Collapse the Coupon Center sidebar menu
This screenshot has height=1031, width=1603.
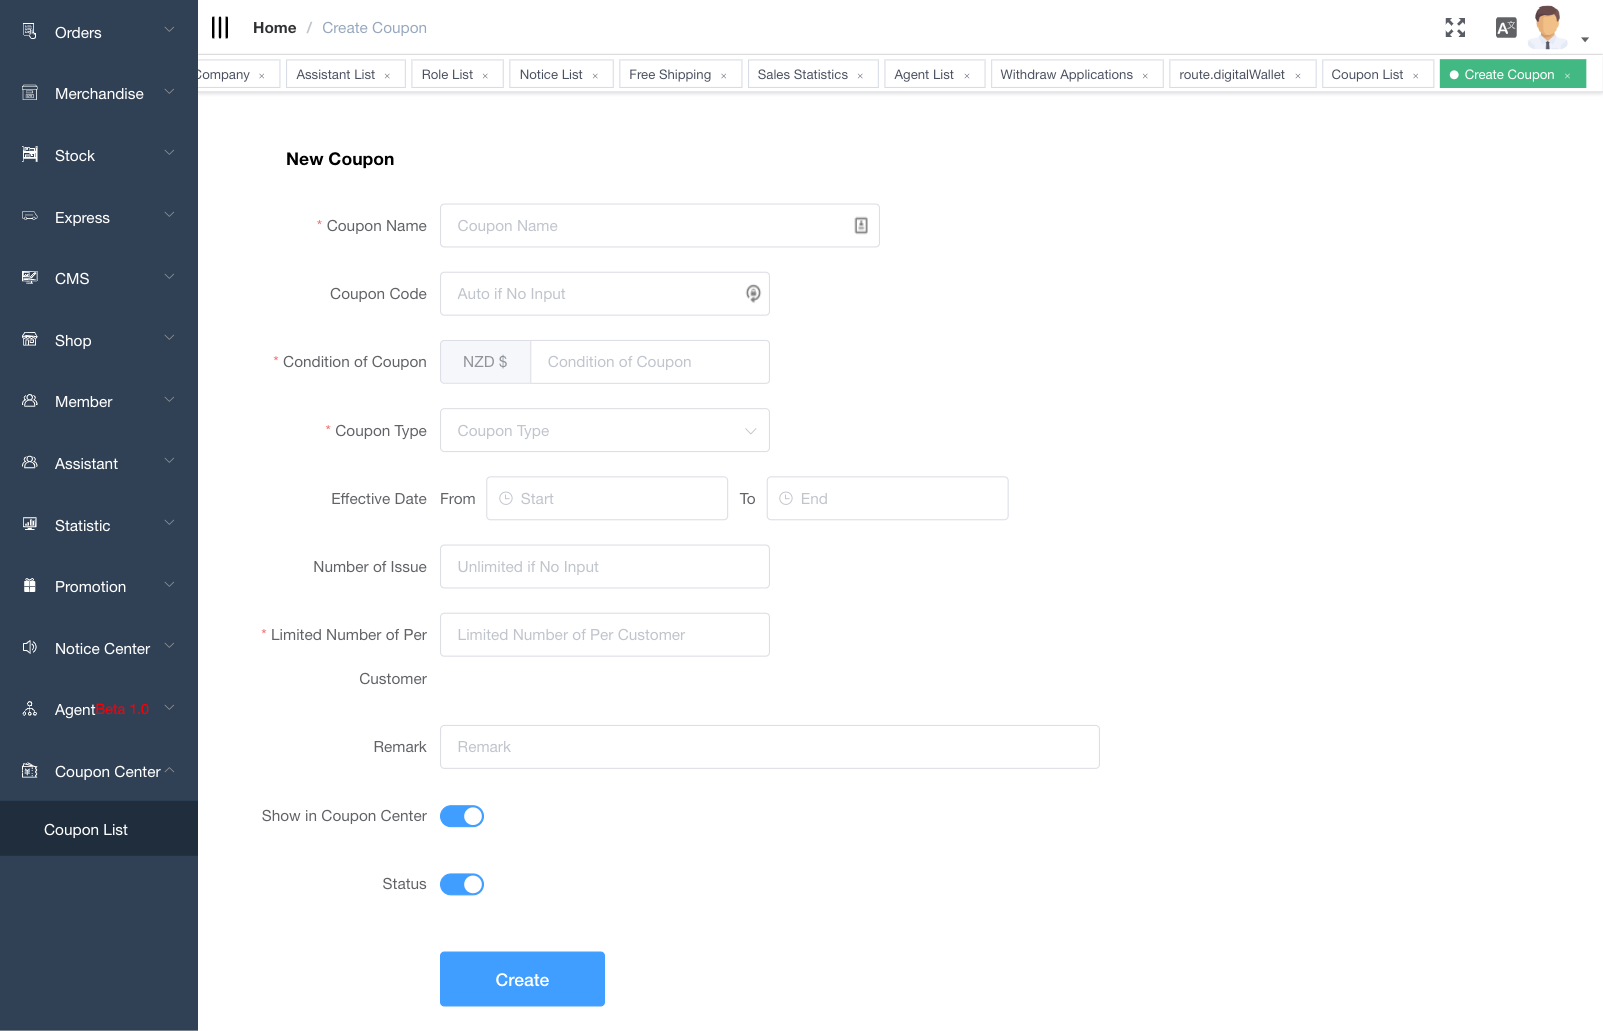pos(98,771)
